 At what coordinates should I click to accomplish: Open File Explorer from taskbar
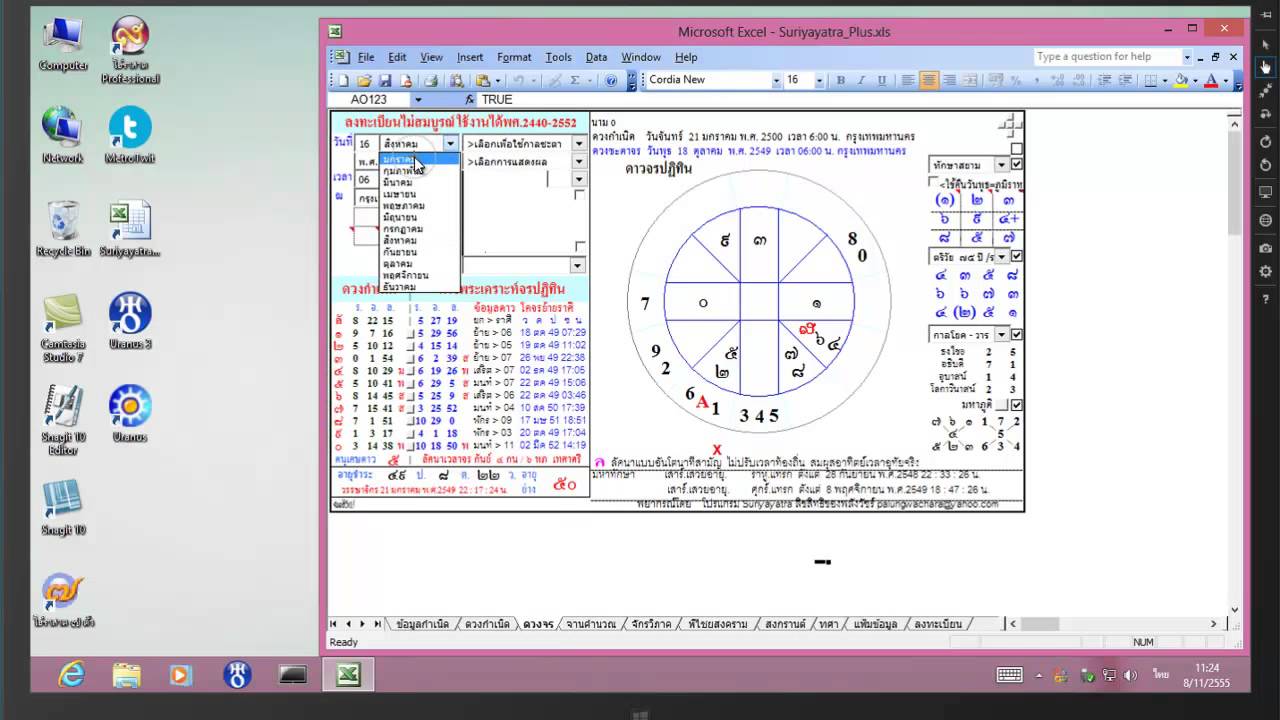pyautogui.click(x=126, y=675)
